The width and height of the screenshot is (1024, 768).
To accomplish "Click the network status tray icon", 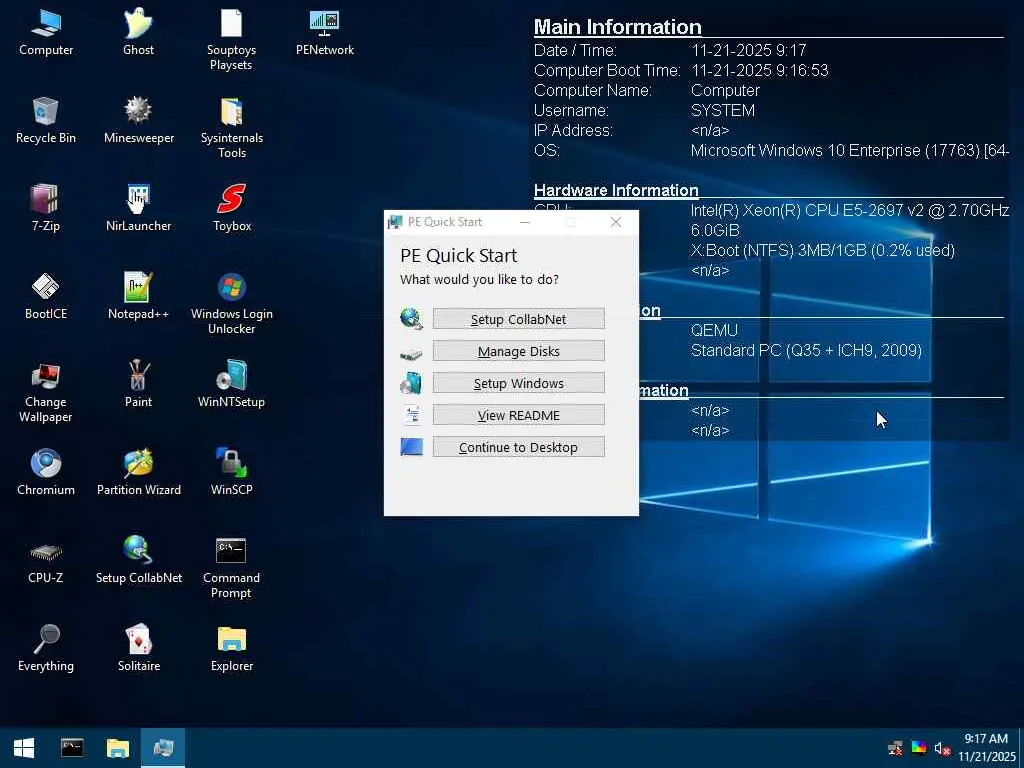I will [x=896, y=748].
